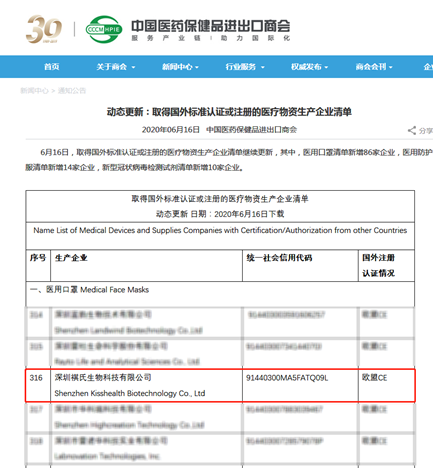Click the 生产企业 column header
This screenshot has height=468, width=433.
tap(71, 258)
